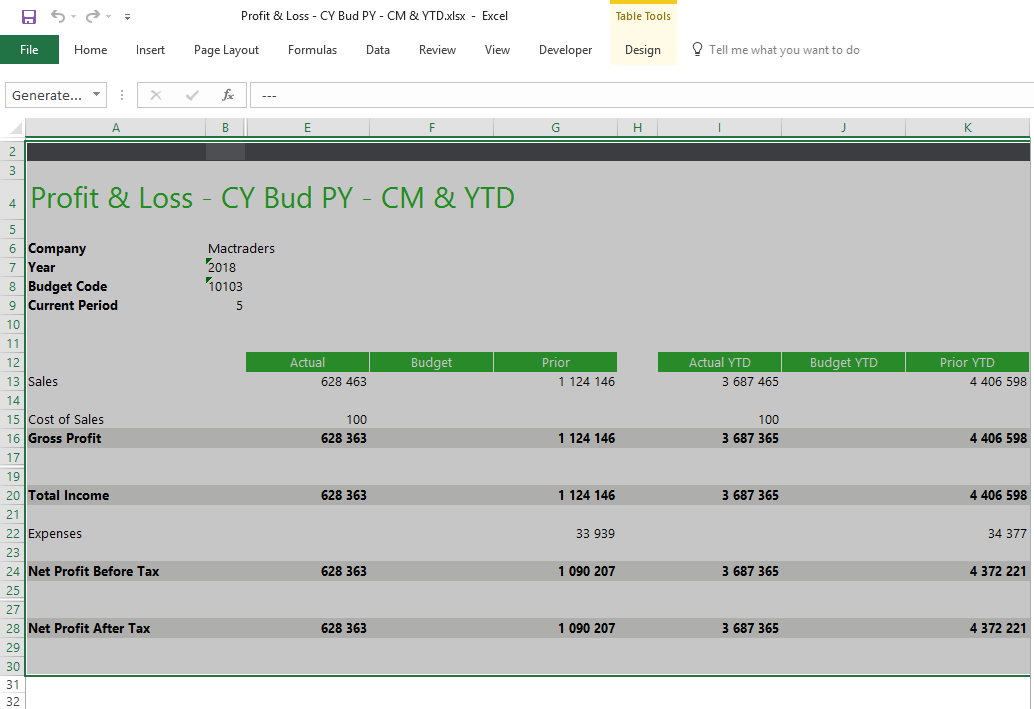Screen dimensions: 1034x709
Task: Select column G header
Action: coord(555,128)
